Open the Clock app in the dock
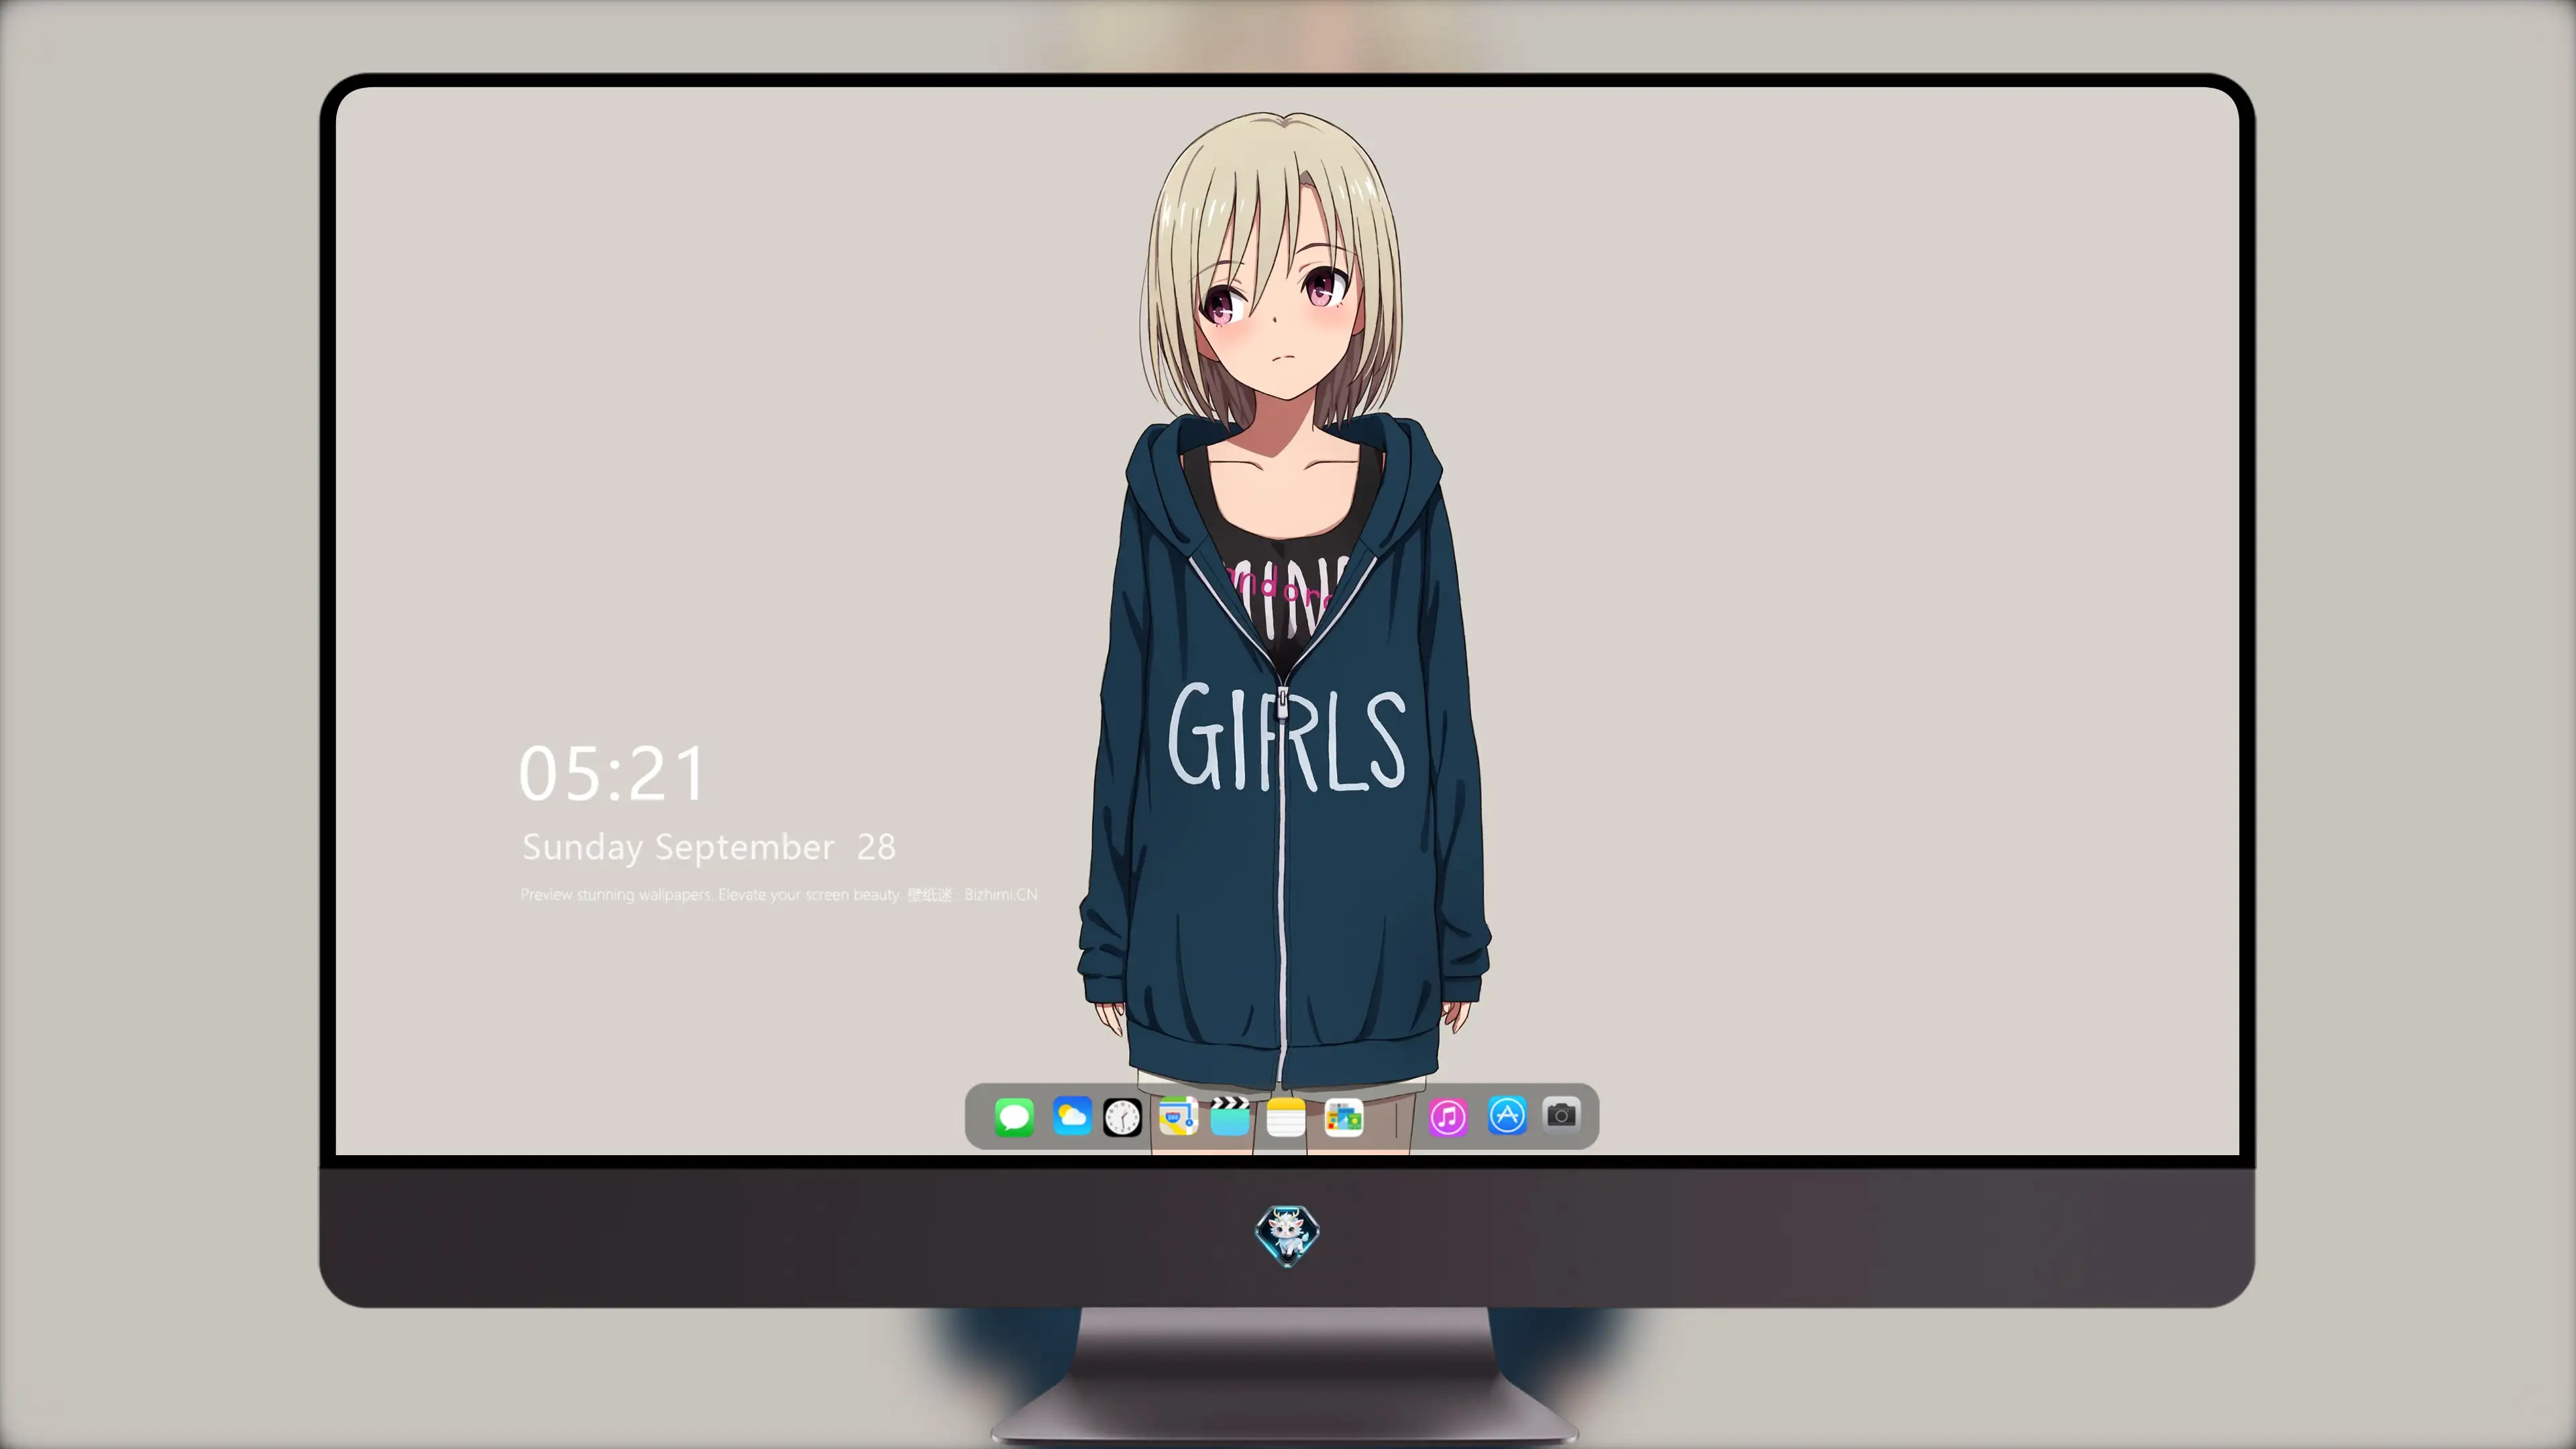 [x=1122, y=1117]
